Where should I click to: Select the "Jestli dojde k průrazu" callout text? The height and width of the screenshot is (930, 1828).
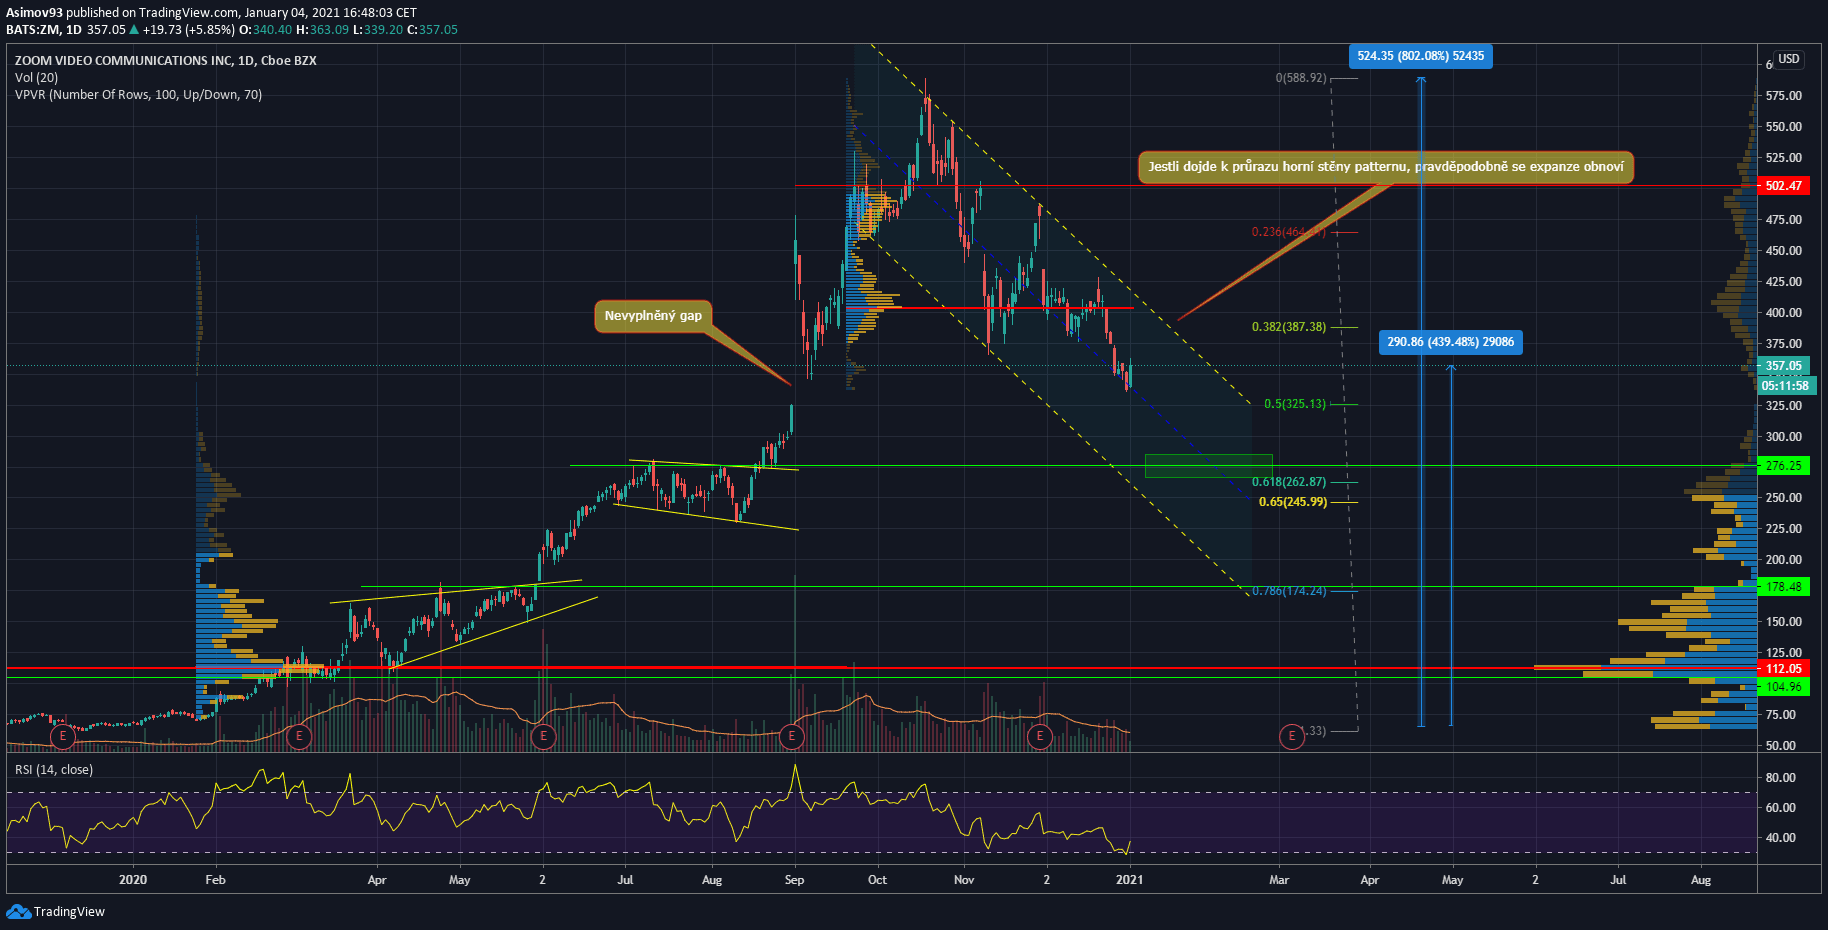pyautogui.click(x=1385, y=167)
